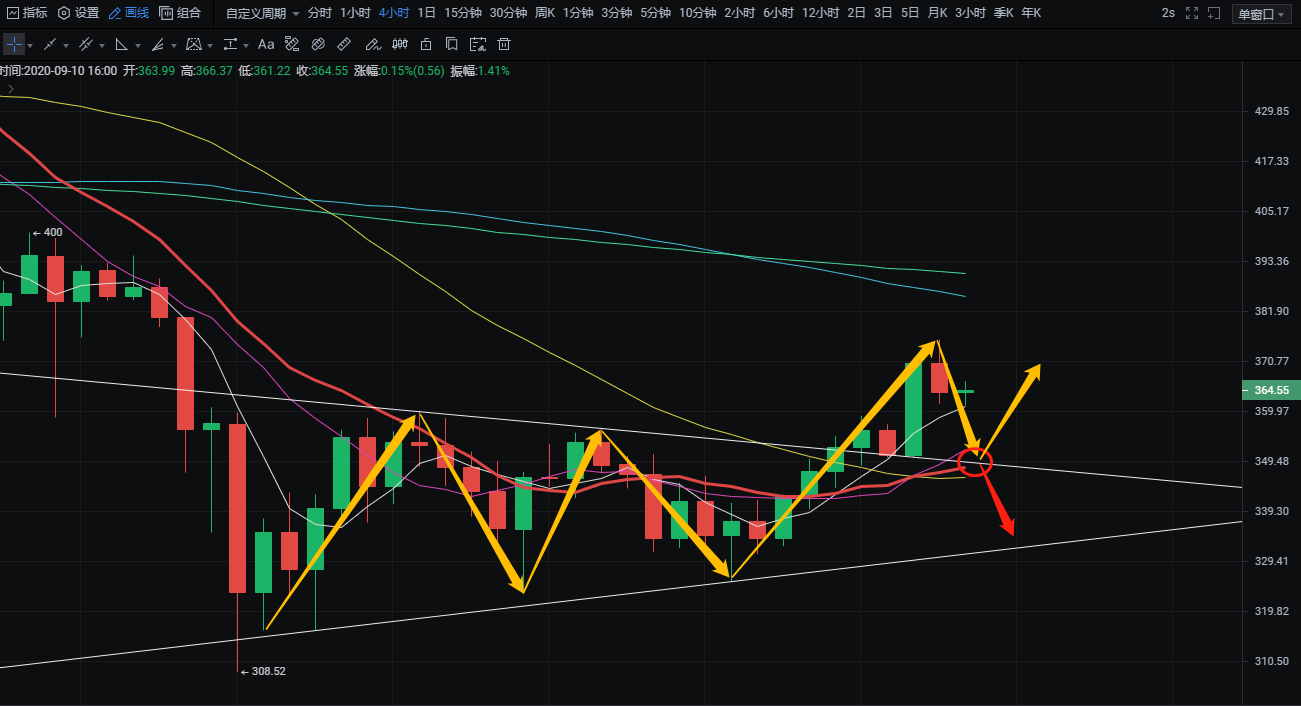This screenshot has width=1301, height=706.
Task: Click the candlestick pattern icon in toolbar
Action: (x=400, y=45)
